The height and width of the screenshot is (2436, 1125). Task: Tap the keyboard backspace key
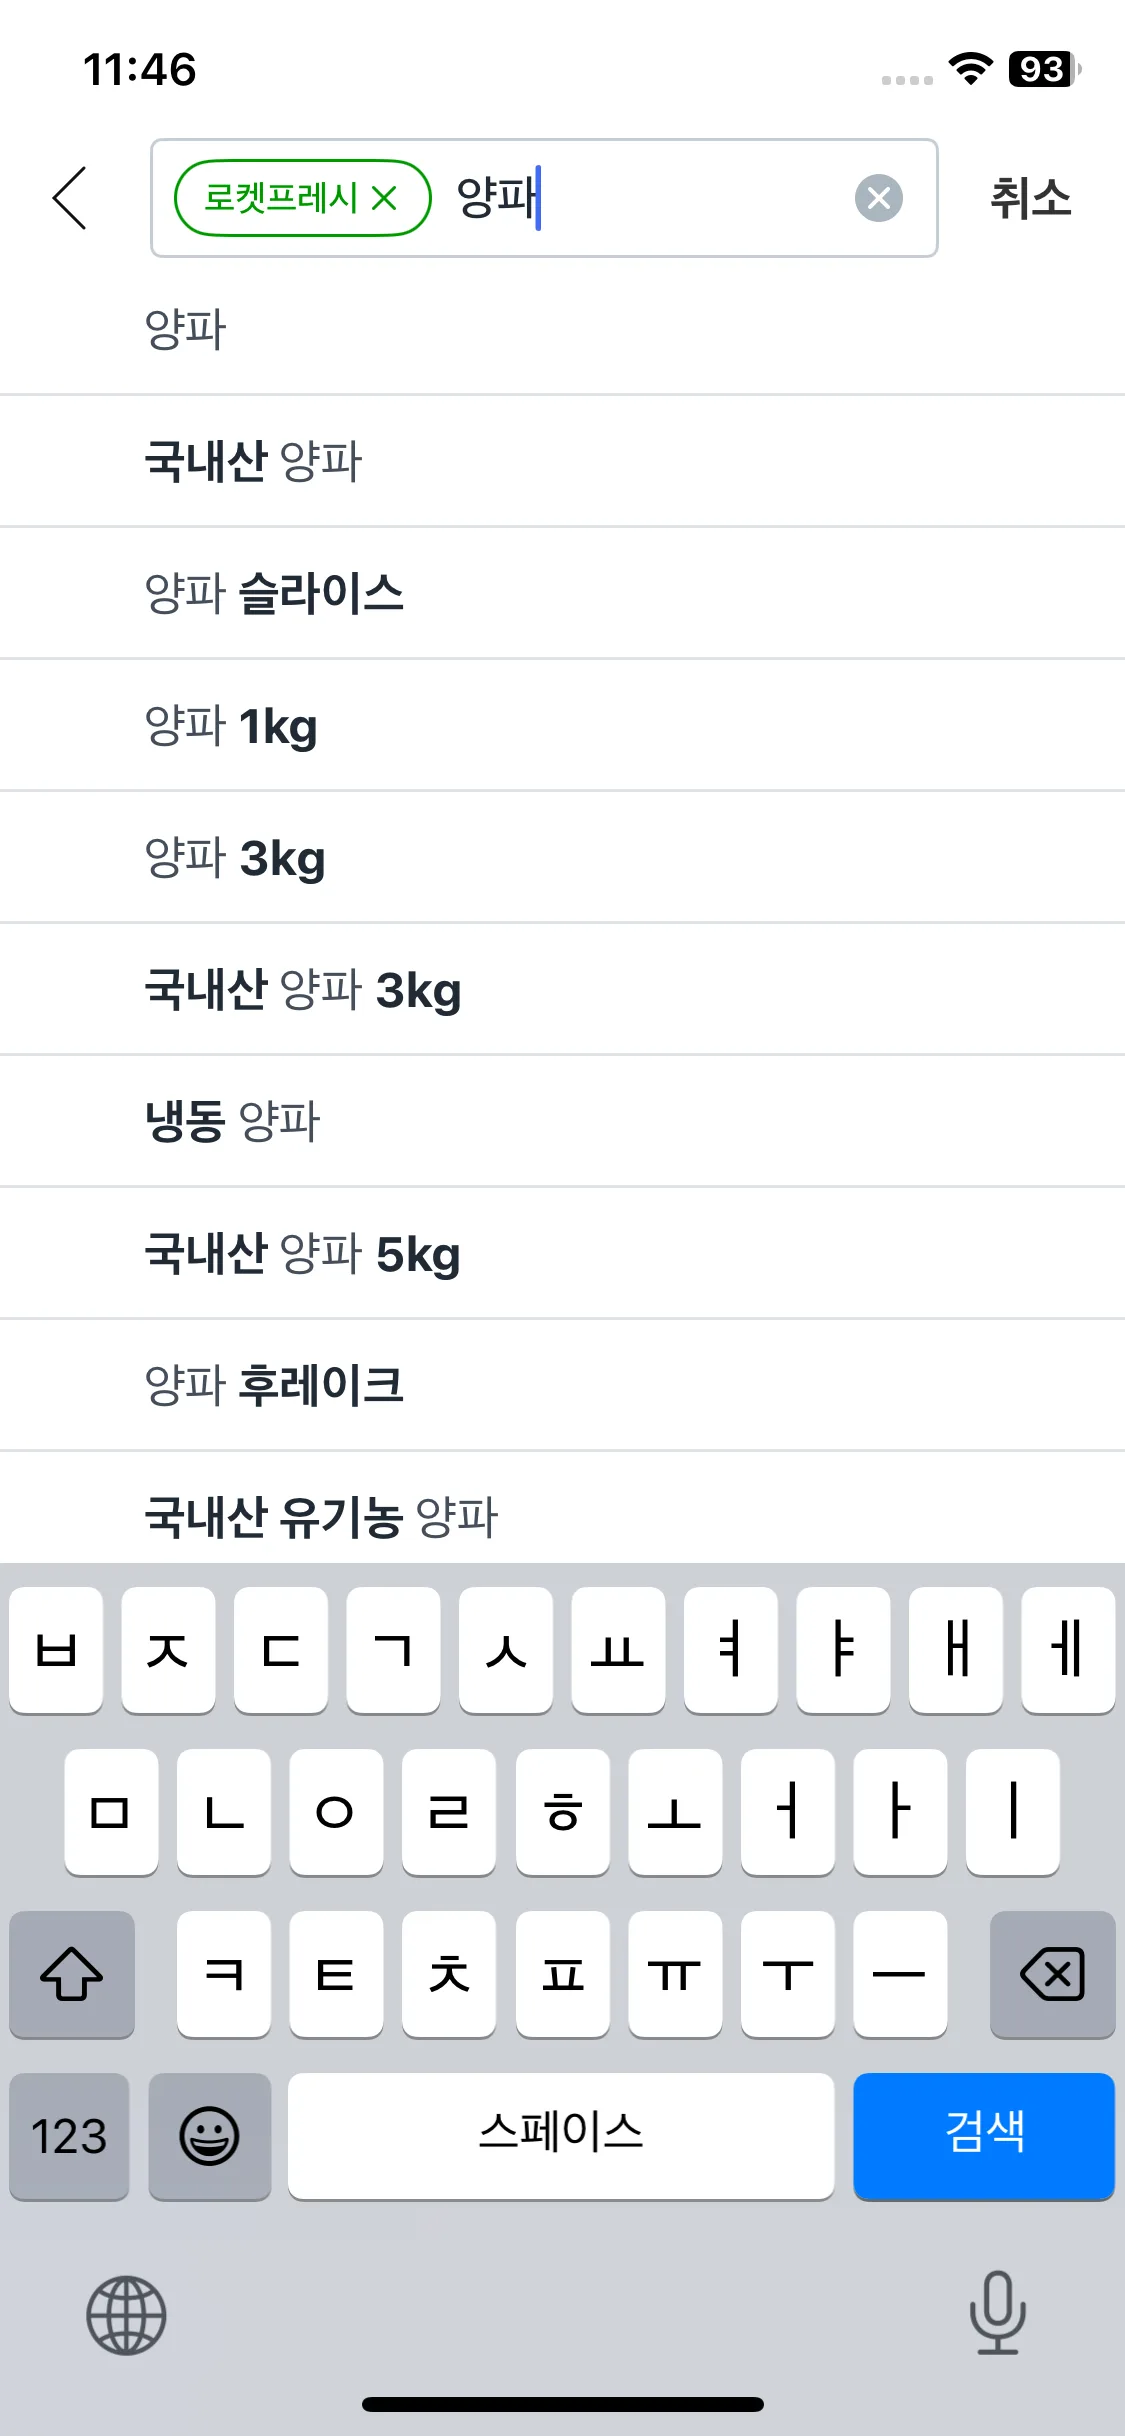(1052, 1974)
